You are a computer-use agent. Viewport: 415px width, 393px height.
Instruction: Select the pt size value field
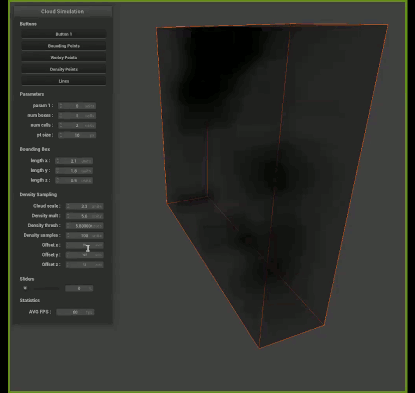click(x=77, y=135)
